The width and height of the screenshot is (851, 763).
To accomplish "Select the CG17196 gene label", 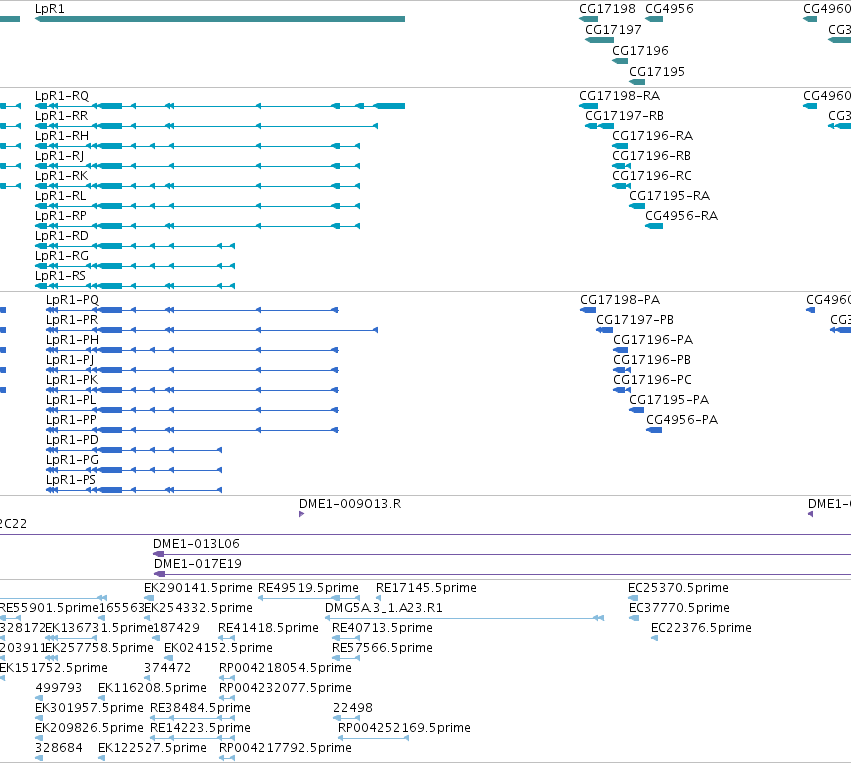I will (640, 50).
